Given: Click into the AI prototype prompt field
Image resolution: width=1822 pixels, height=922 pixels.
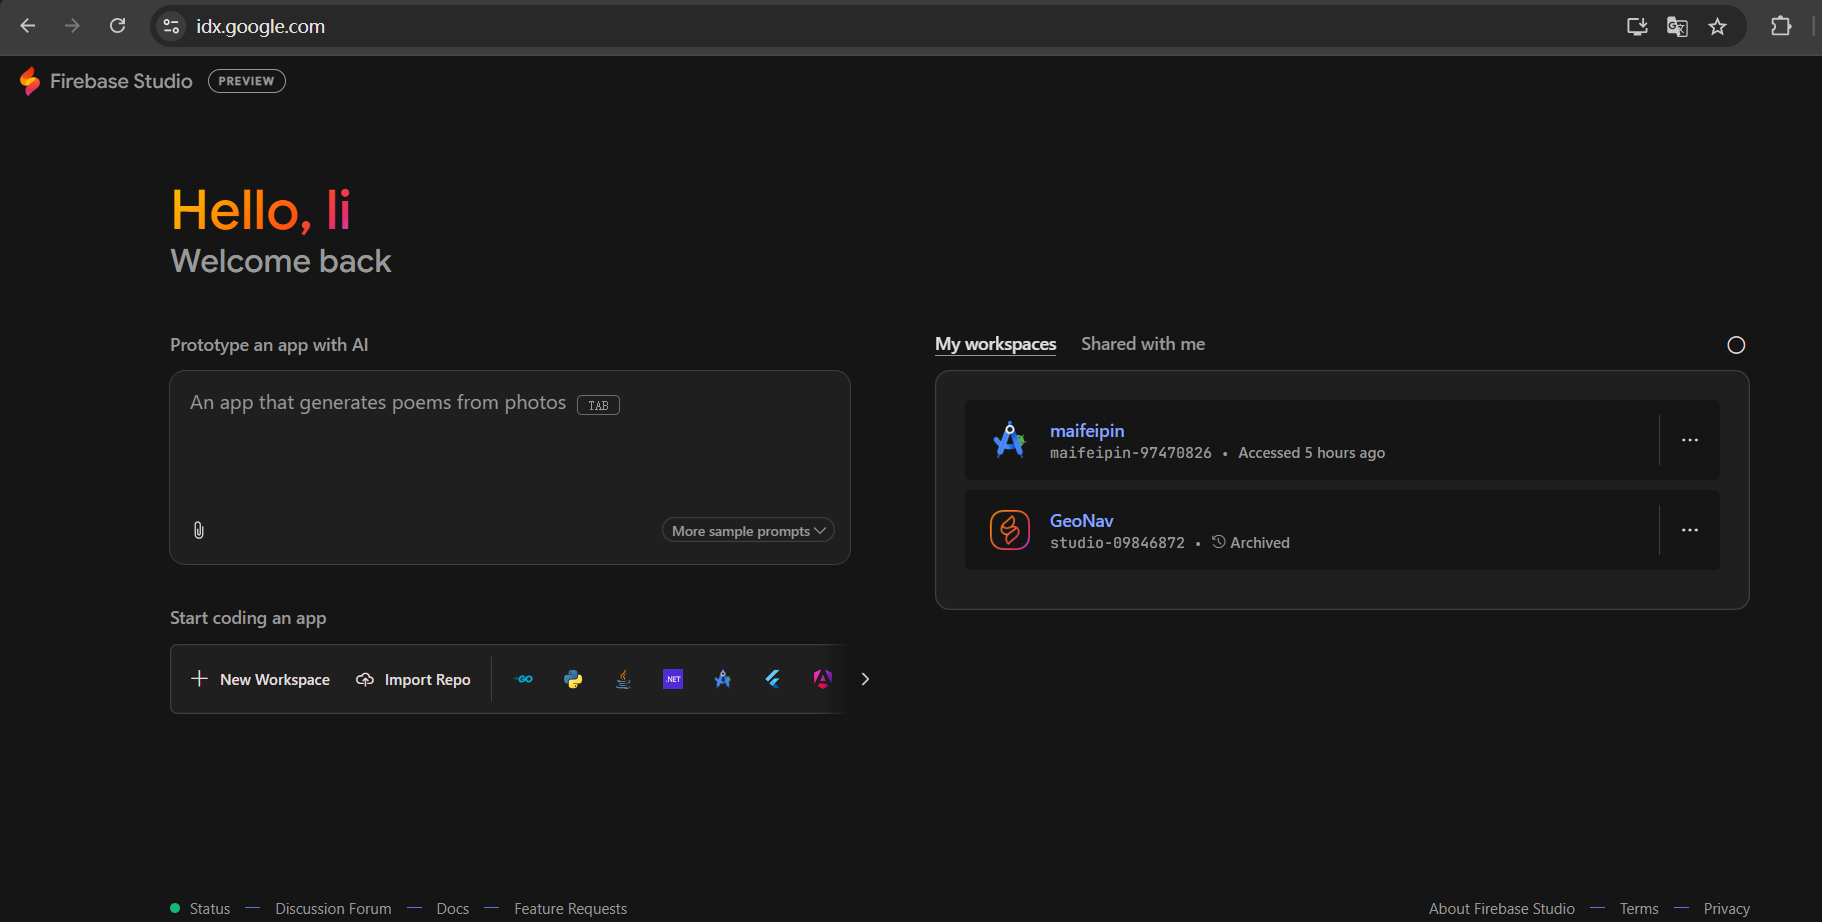Looking at the screenshot, I should click(510, 467).
